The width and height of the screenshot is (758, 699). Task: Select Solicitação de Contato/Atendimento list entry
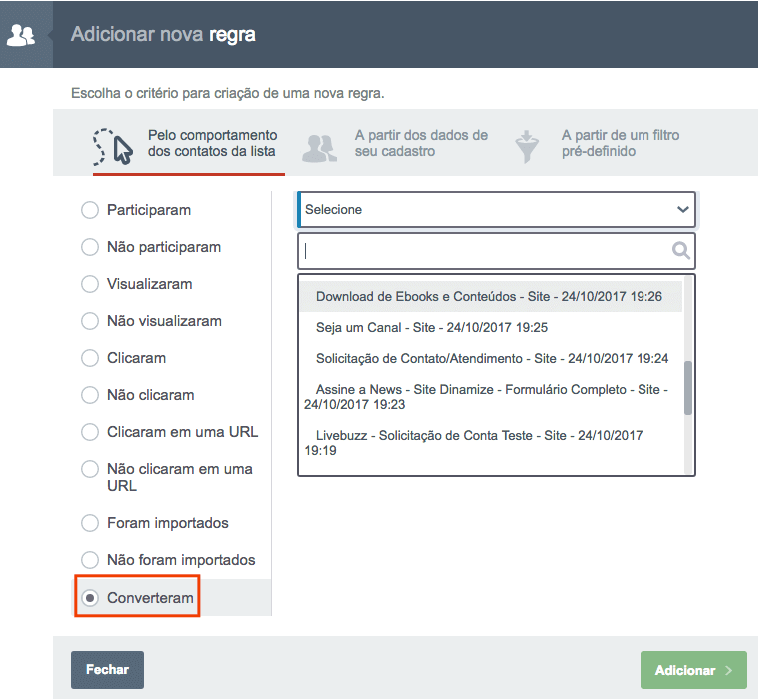pos(491,358)
